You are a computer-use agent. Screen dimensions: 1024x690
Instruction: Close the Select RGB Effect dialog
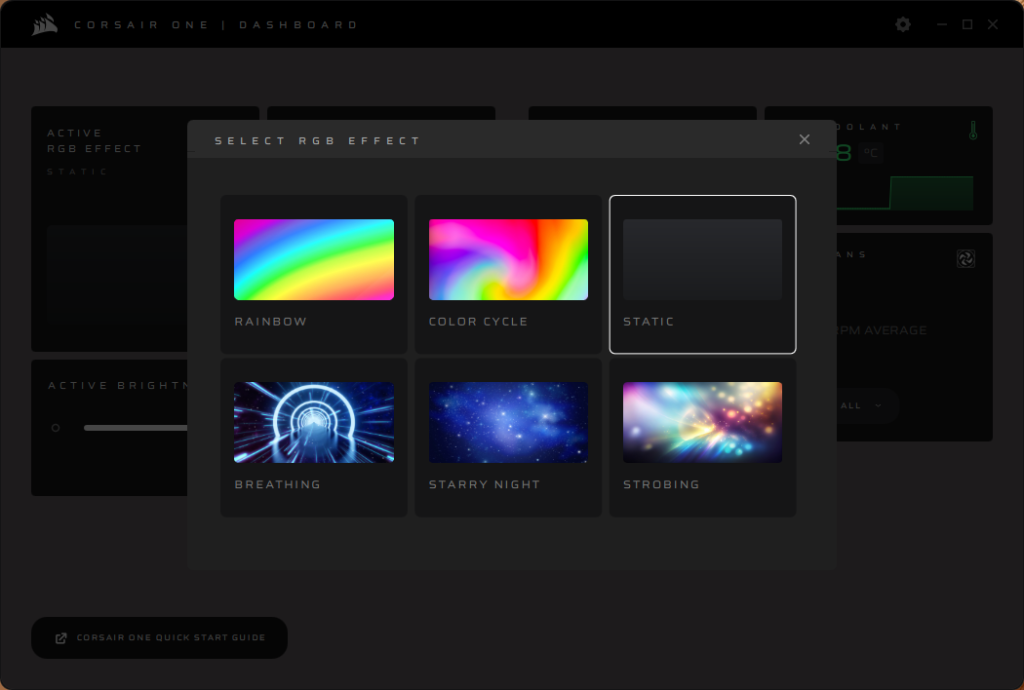click(805, 140)
